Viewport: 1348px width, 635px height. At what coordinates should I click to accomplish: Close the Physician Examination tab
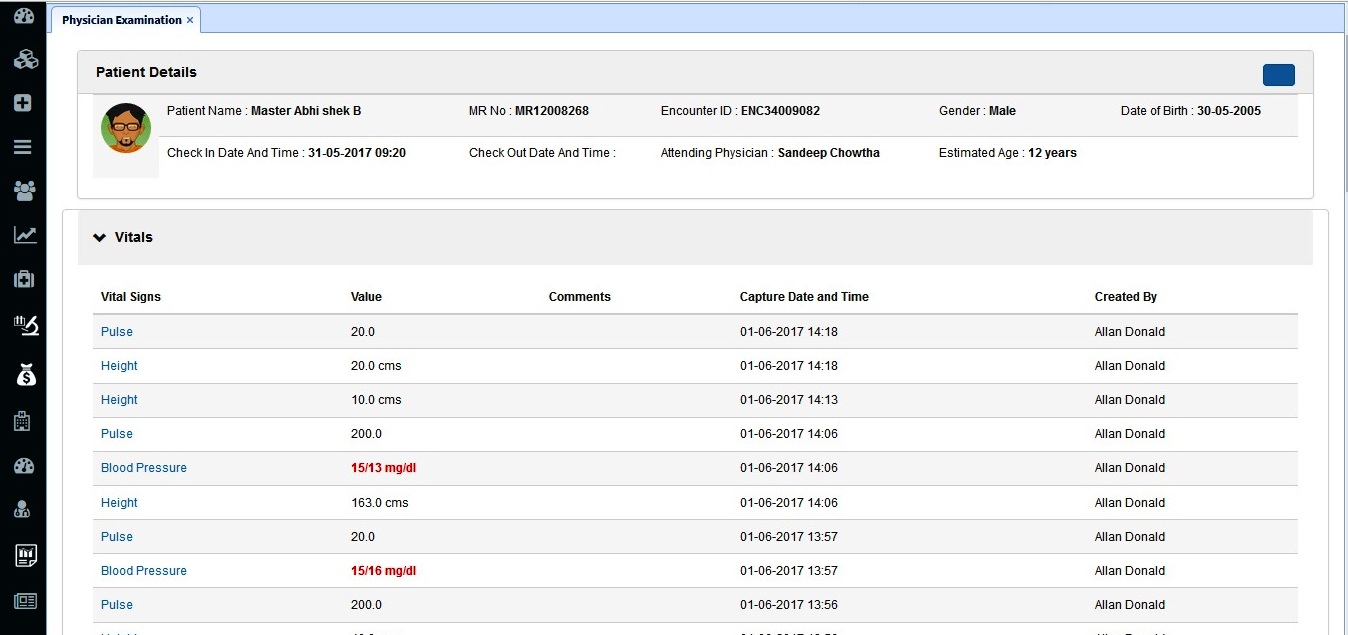tap(190, 20)
